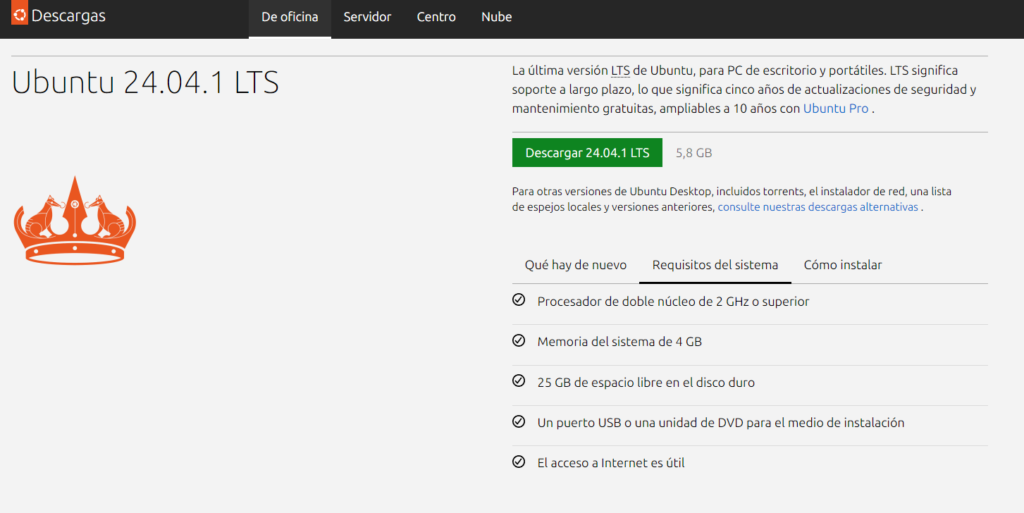Click the Ubuntu 24.04.1 LTS heading
The width and height of the screenshot is (1024, 513).
(145, 83)
